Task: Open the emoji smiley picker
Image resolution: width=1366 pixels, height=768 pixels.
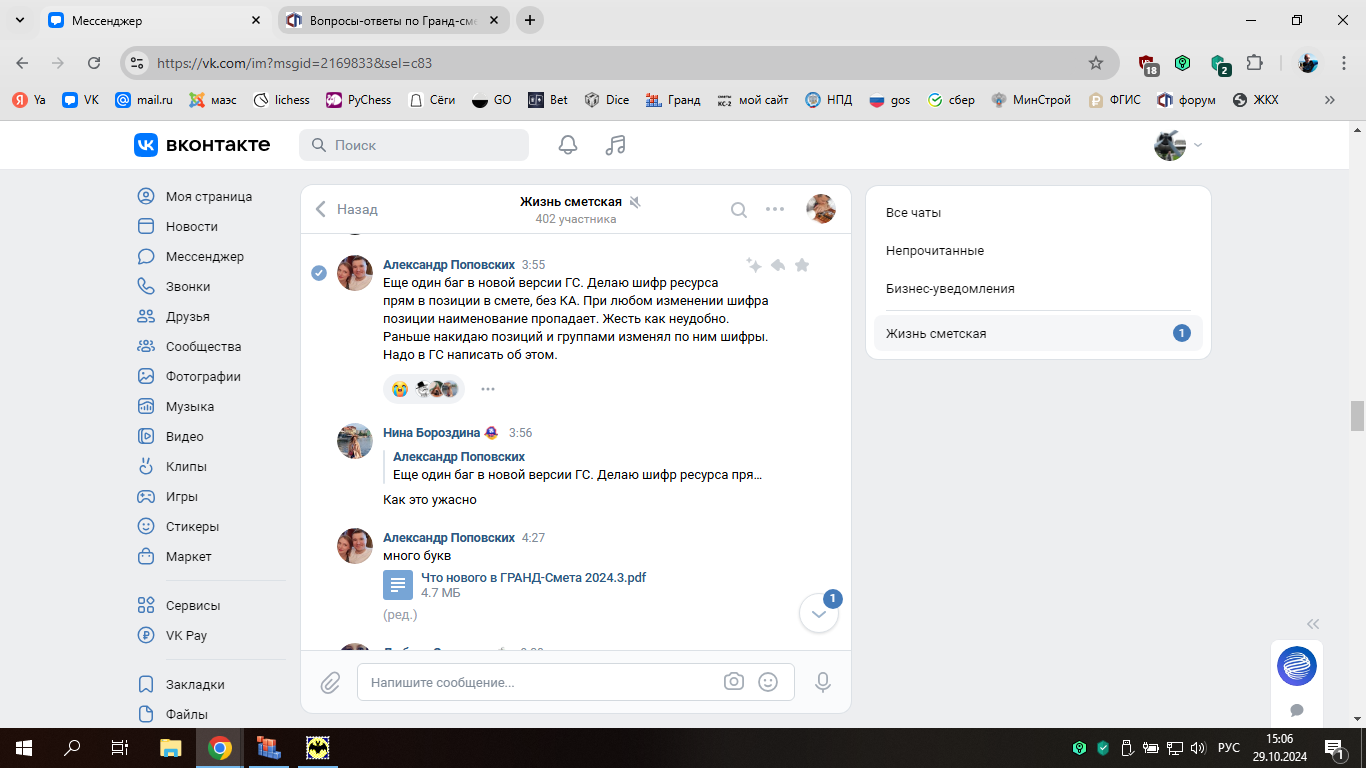Action: tap(768, 682)
